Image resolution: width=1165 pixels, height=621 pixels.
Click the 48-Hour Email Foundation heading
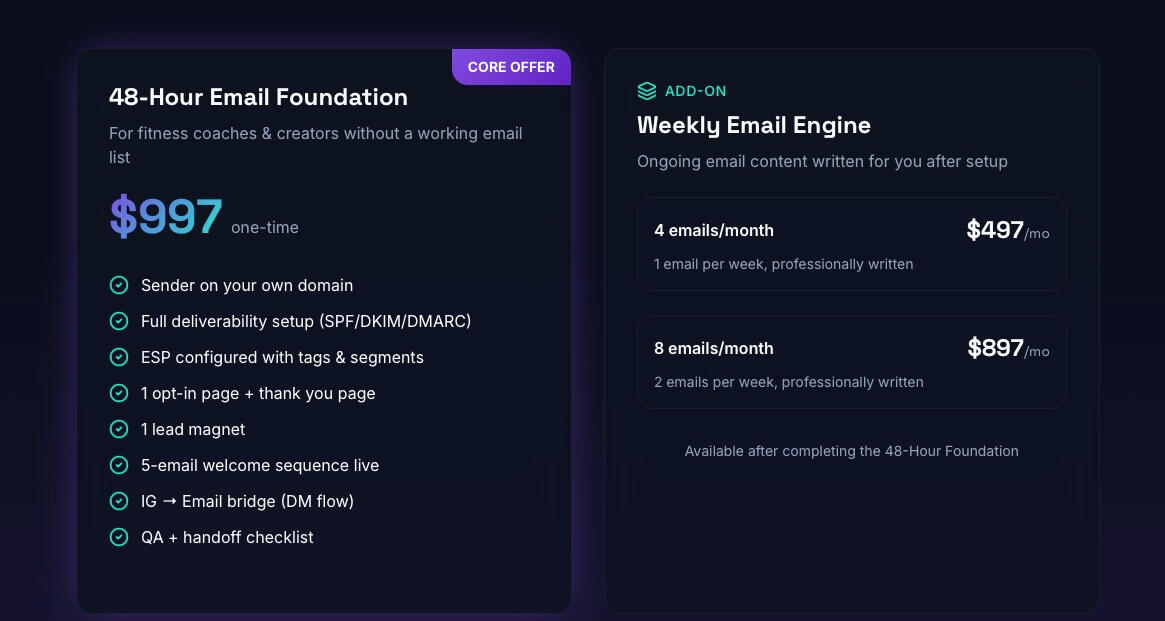click(x=258, y=97)
